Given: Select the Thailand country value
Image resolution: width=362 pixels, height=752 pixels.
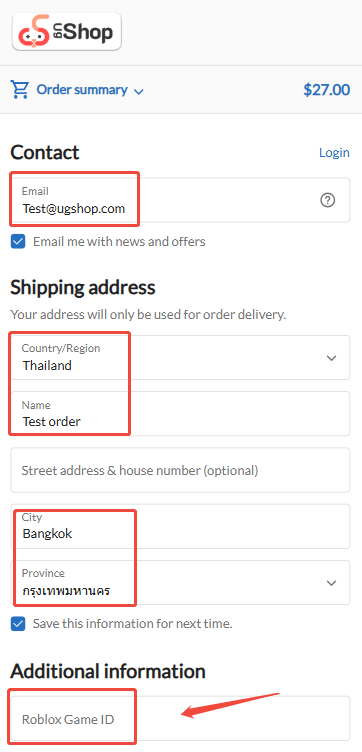Looking at the screenshot, I should [47, 365].
